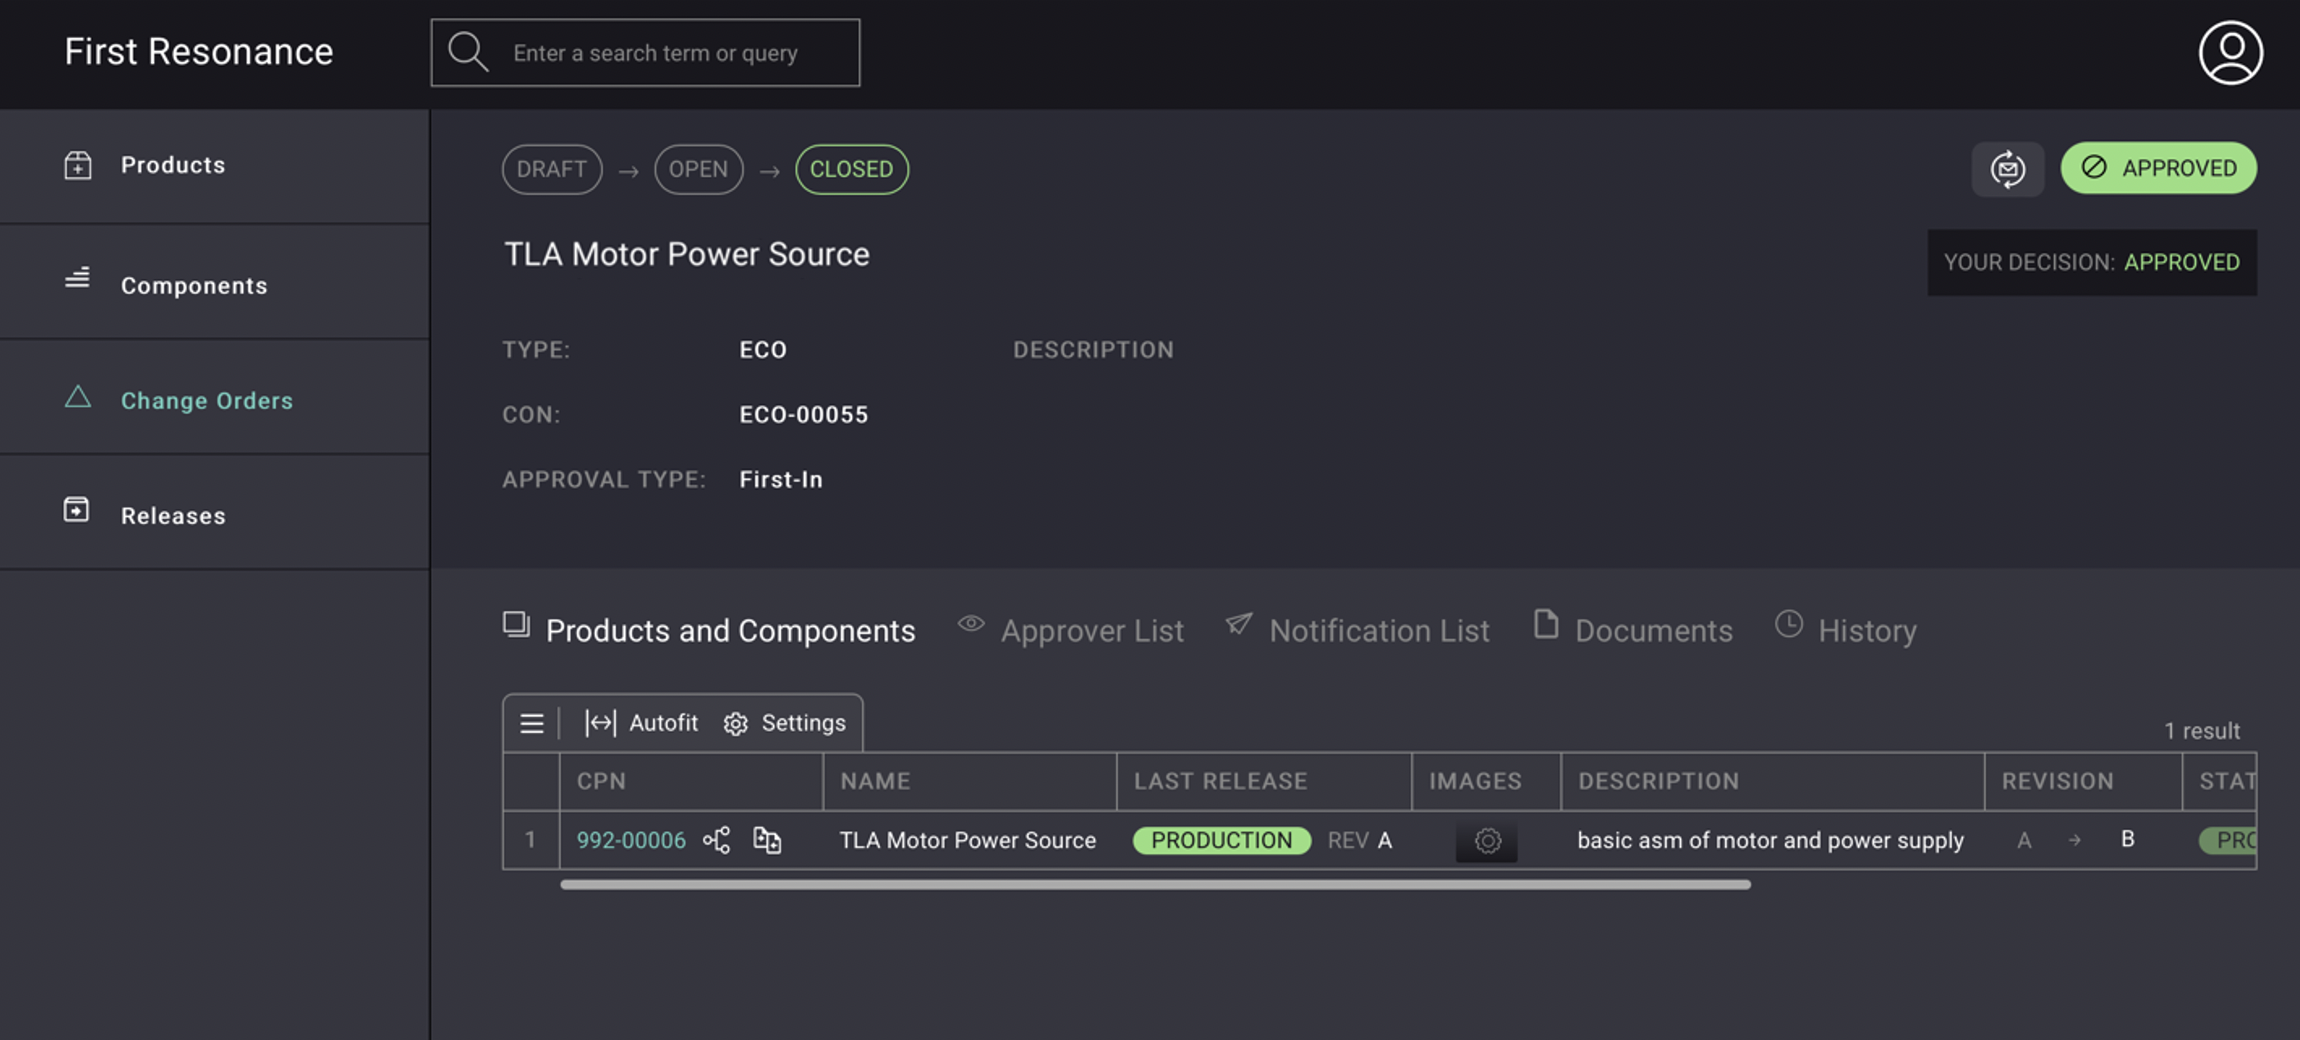
Task: Open the tree view icon beside 992-00006
Action: point(716,840)
